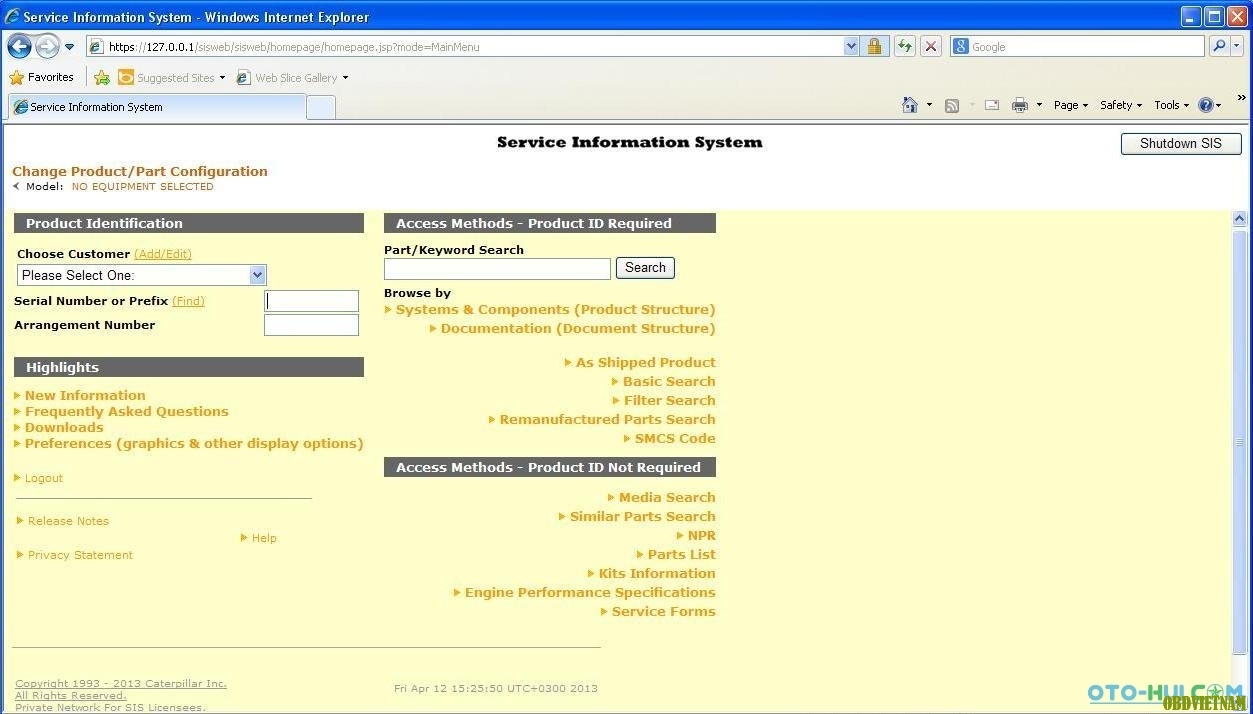This screenshot has height=714, width=1253.
Task: Open Suggested Sites link
Action: pos(171,77)
